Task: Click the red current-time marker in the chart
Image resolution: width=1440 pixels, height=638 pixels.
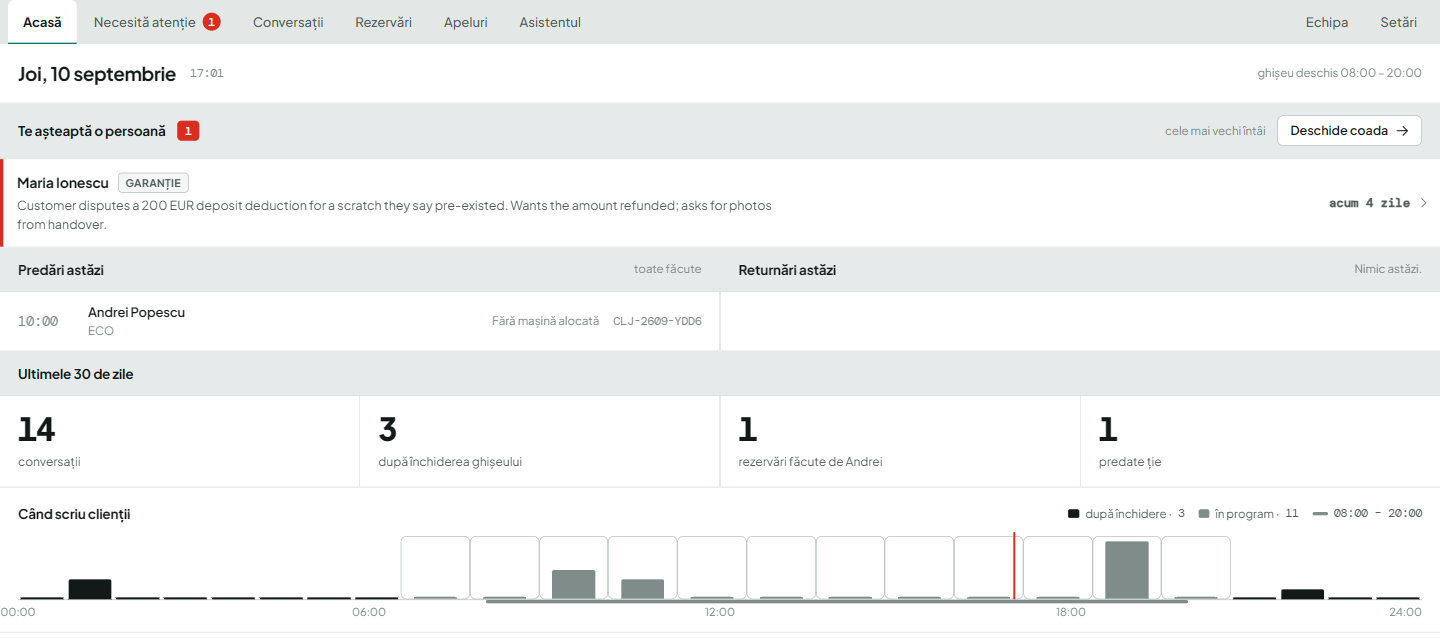Action: pos(1014,566)
